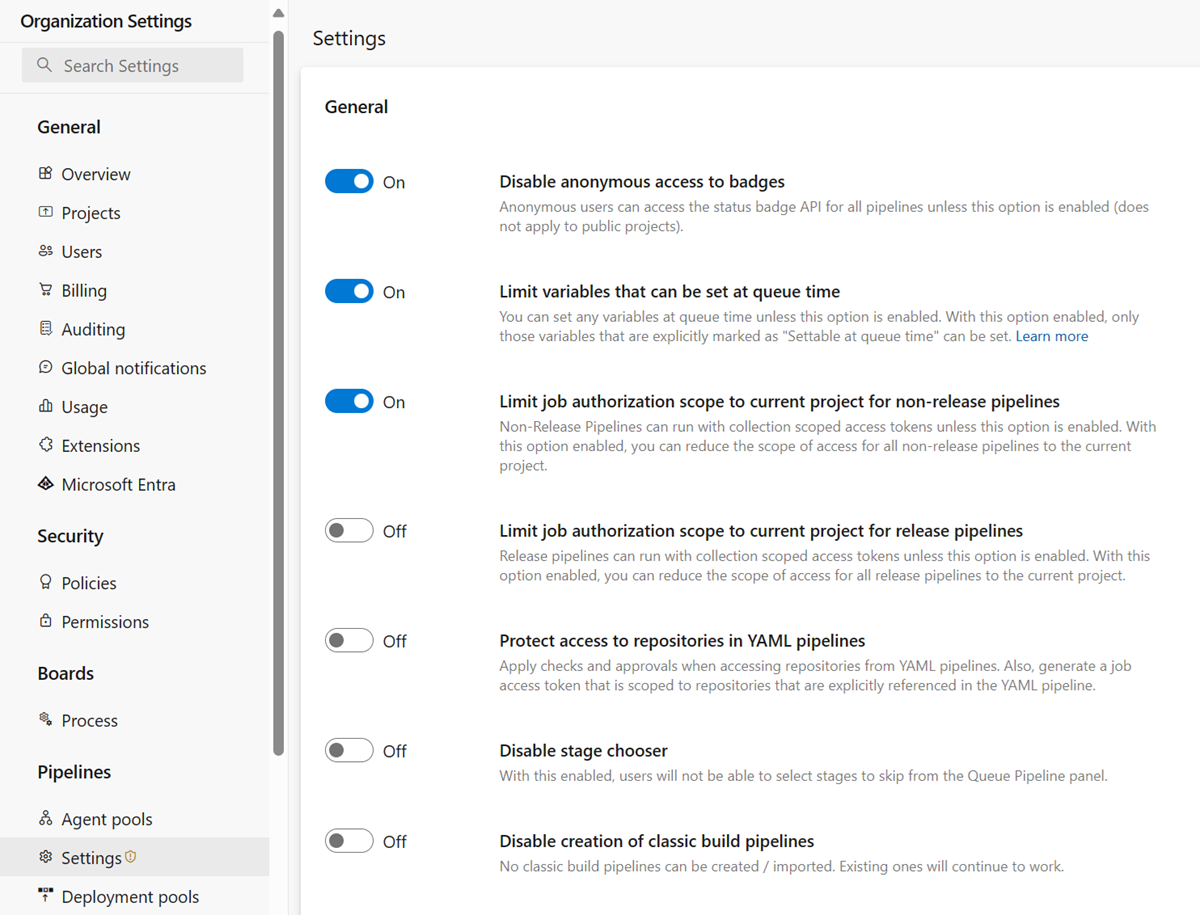Open the Agent pools icon under Pipelines
This screenshot has height=915, width=1200.
coord(46,818)
